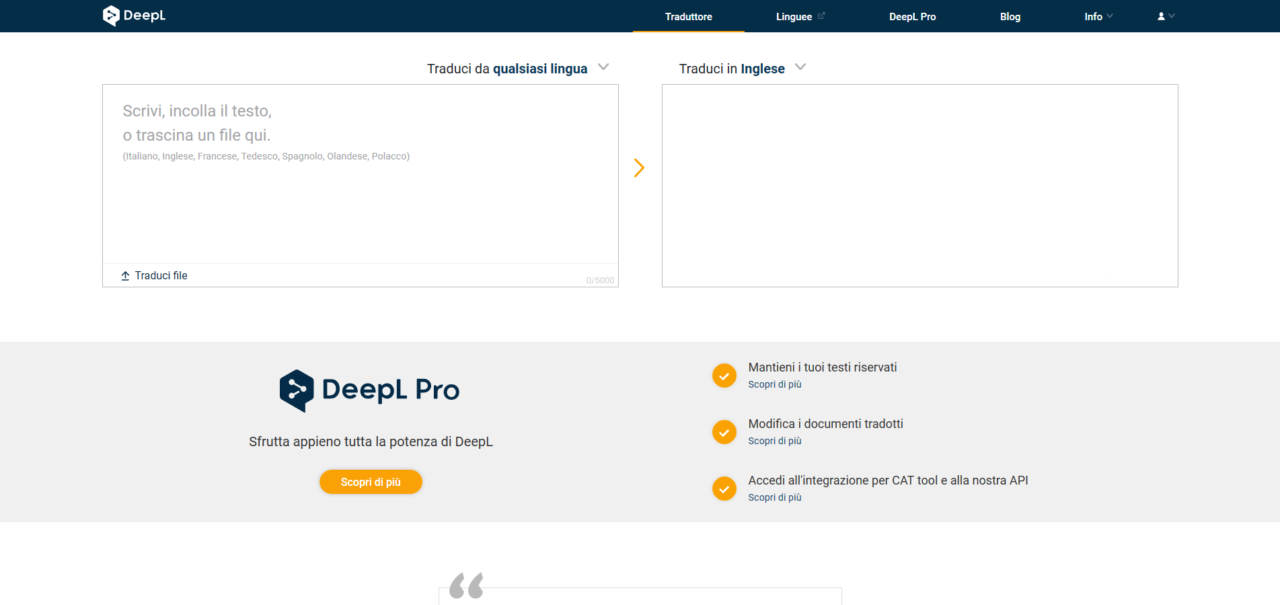Click the user account icon

coord(1162,17)
